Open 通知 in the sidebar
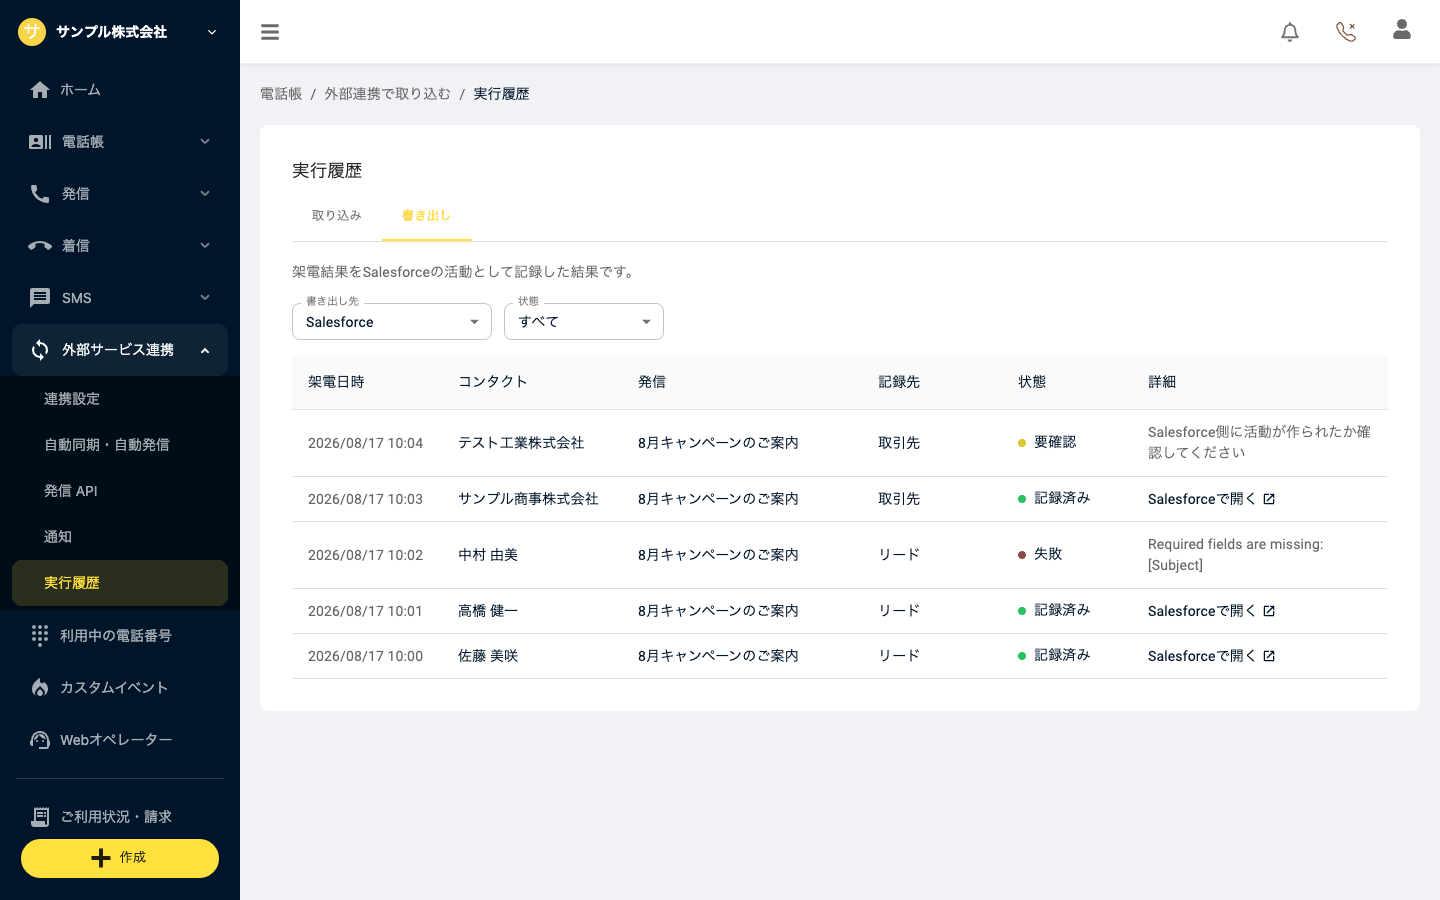 point(120,537)
